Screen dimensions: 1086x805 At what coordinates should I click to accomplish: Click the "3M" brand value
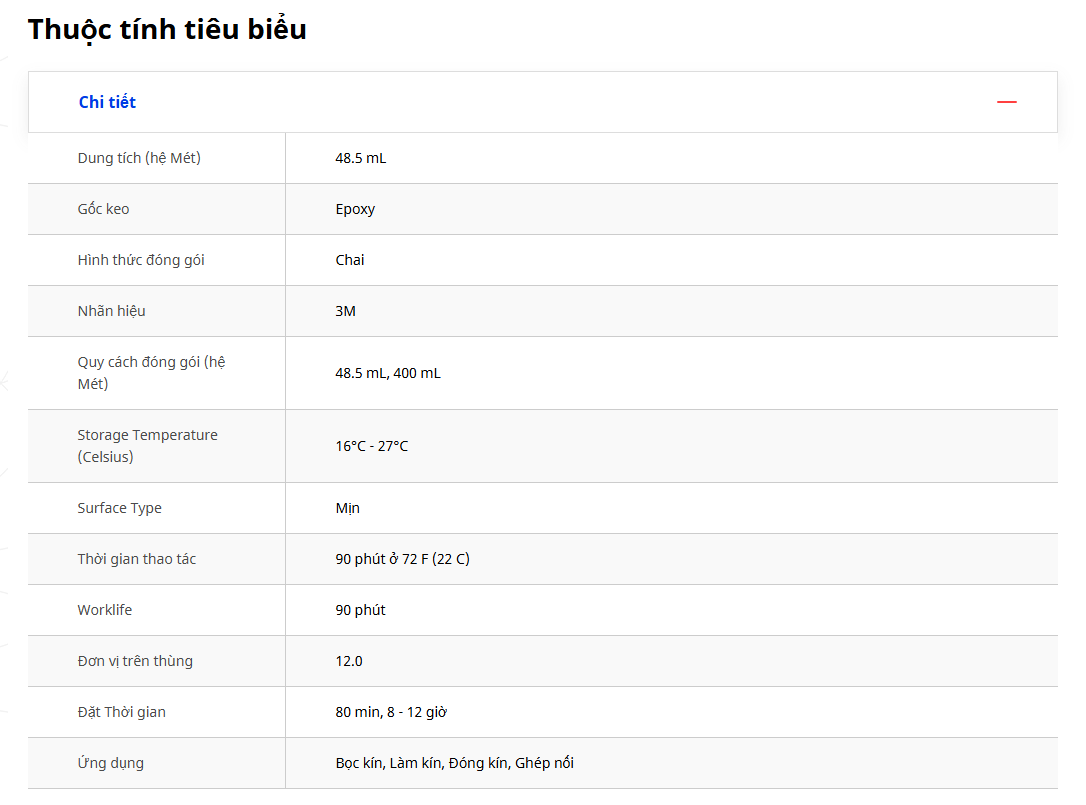point(345,311)
